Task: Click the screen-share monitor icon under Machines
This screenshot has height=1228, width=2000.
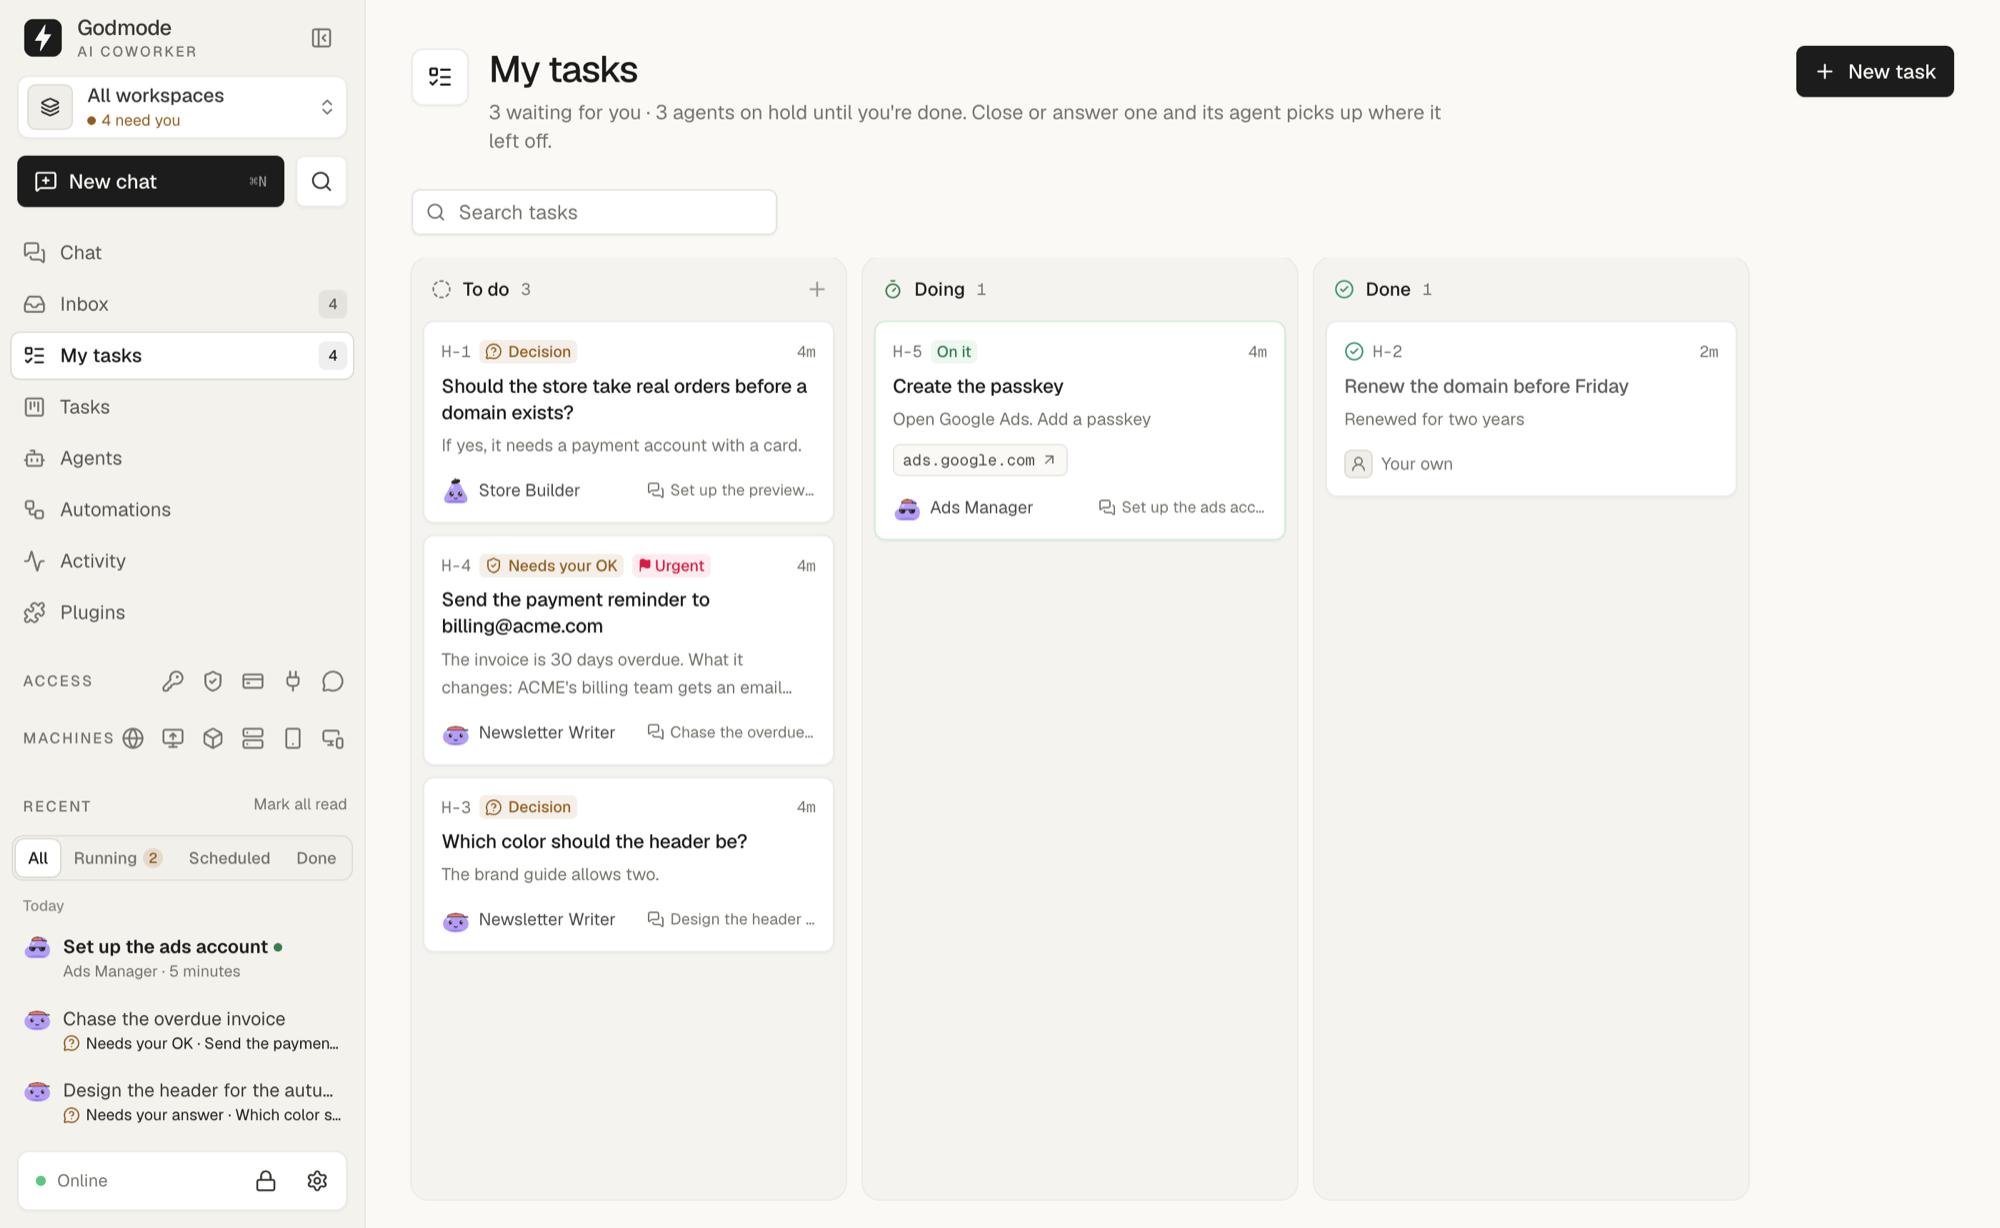Action: coord(173,738)
